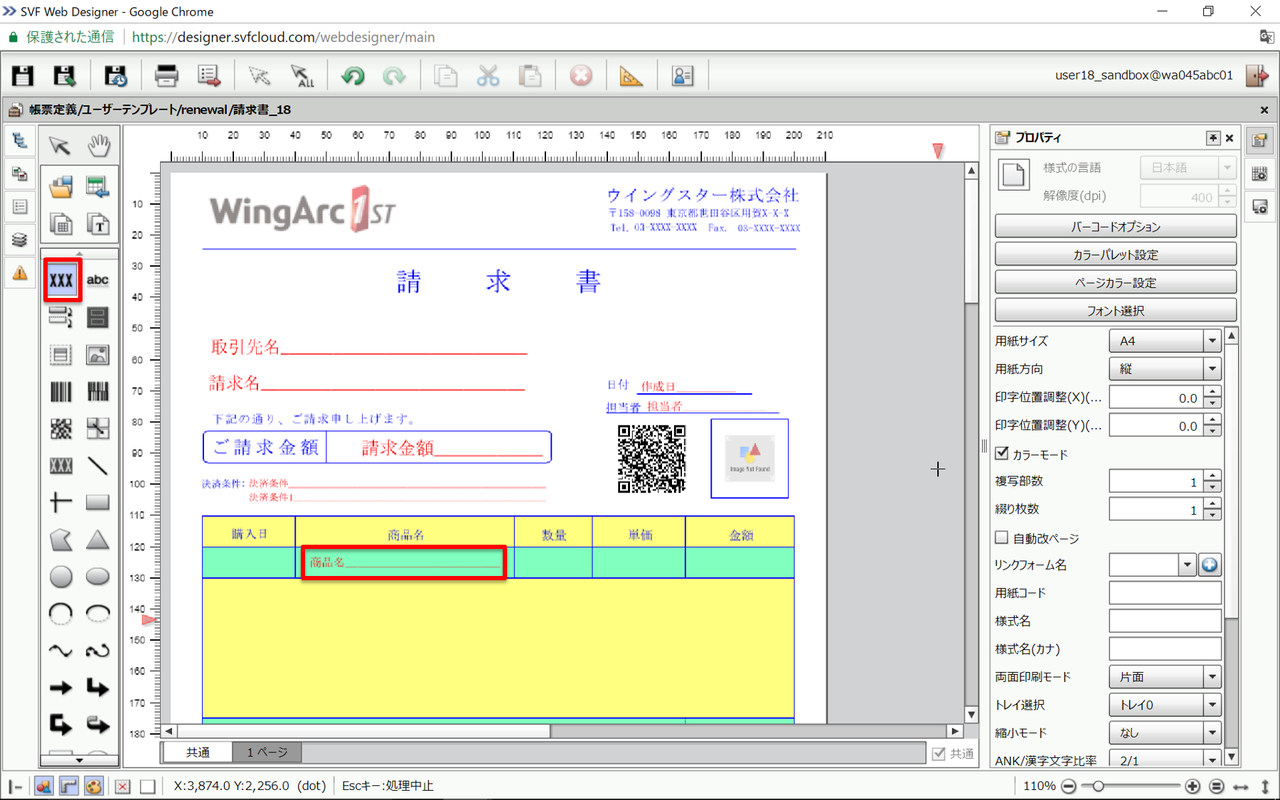The width and height of the screenshot is (1280, 800).
Task: Click the Select All arrow icon
Action: tap(301, 76)
